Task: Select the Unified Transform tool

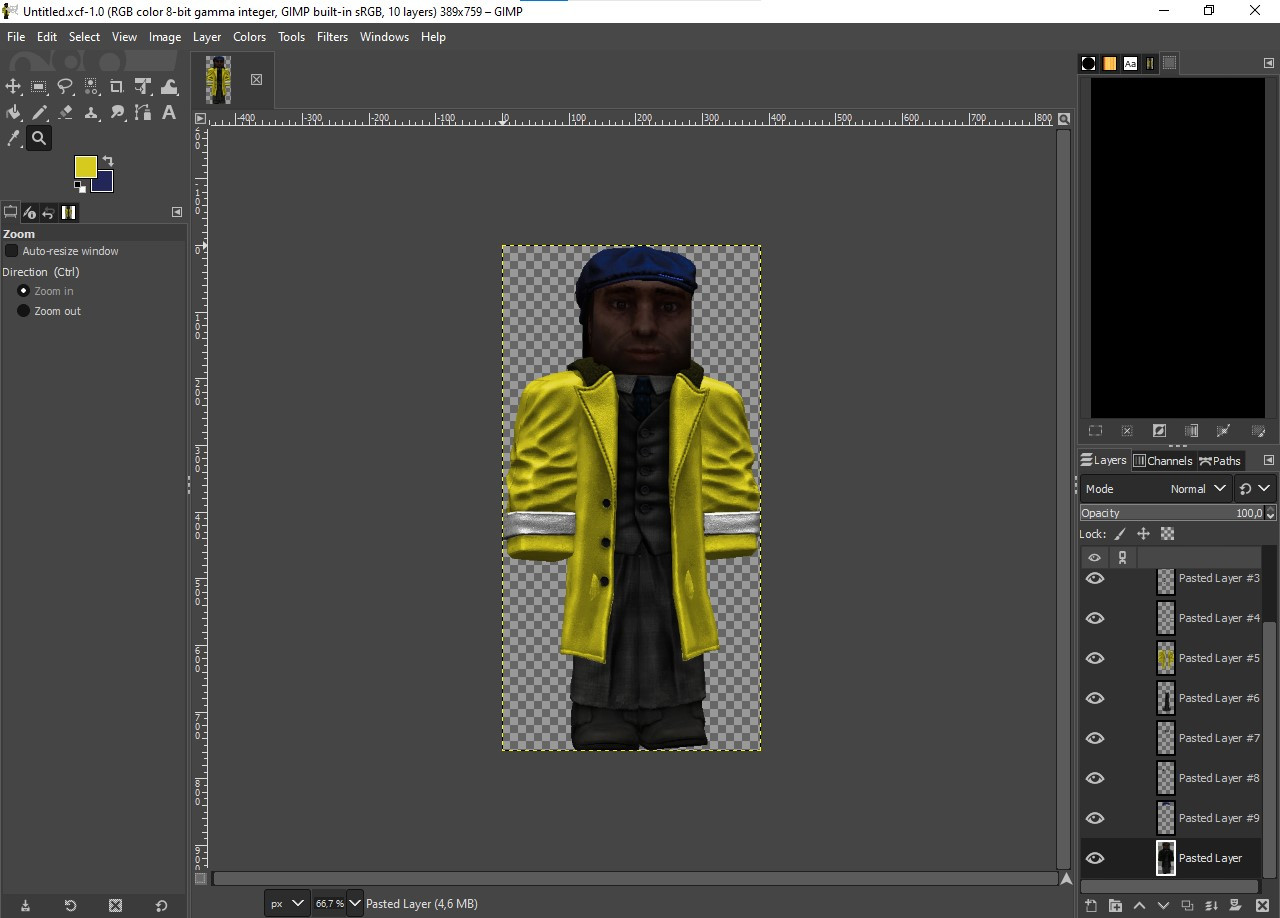Action: point(143,87)
